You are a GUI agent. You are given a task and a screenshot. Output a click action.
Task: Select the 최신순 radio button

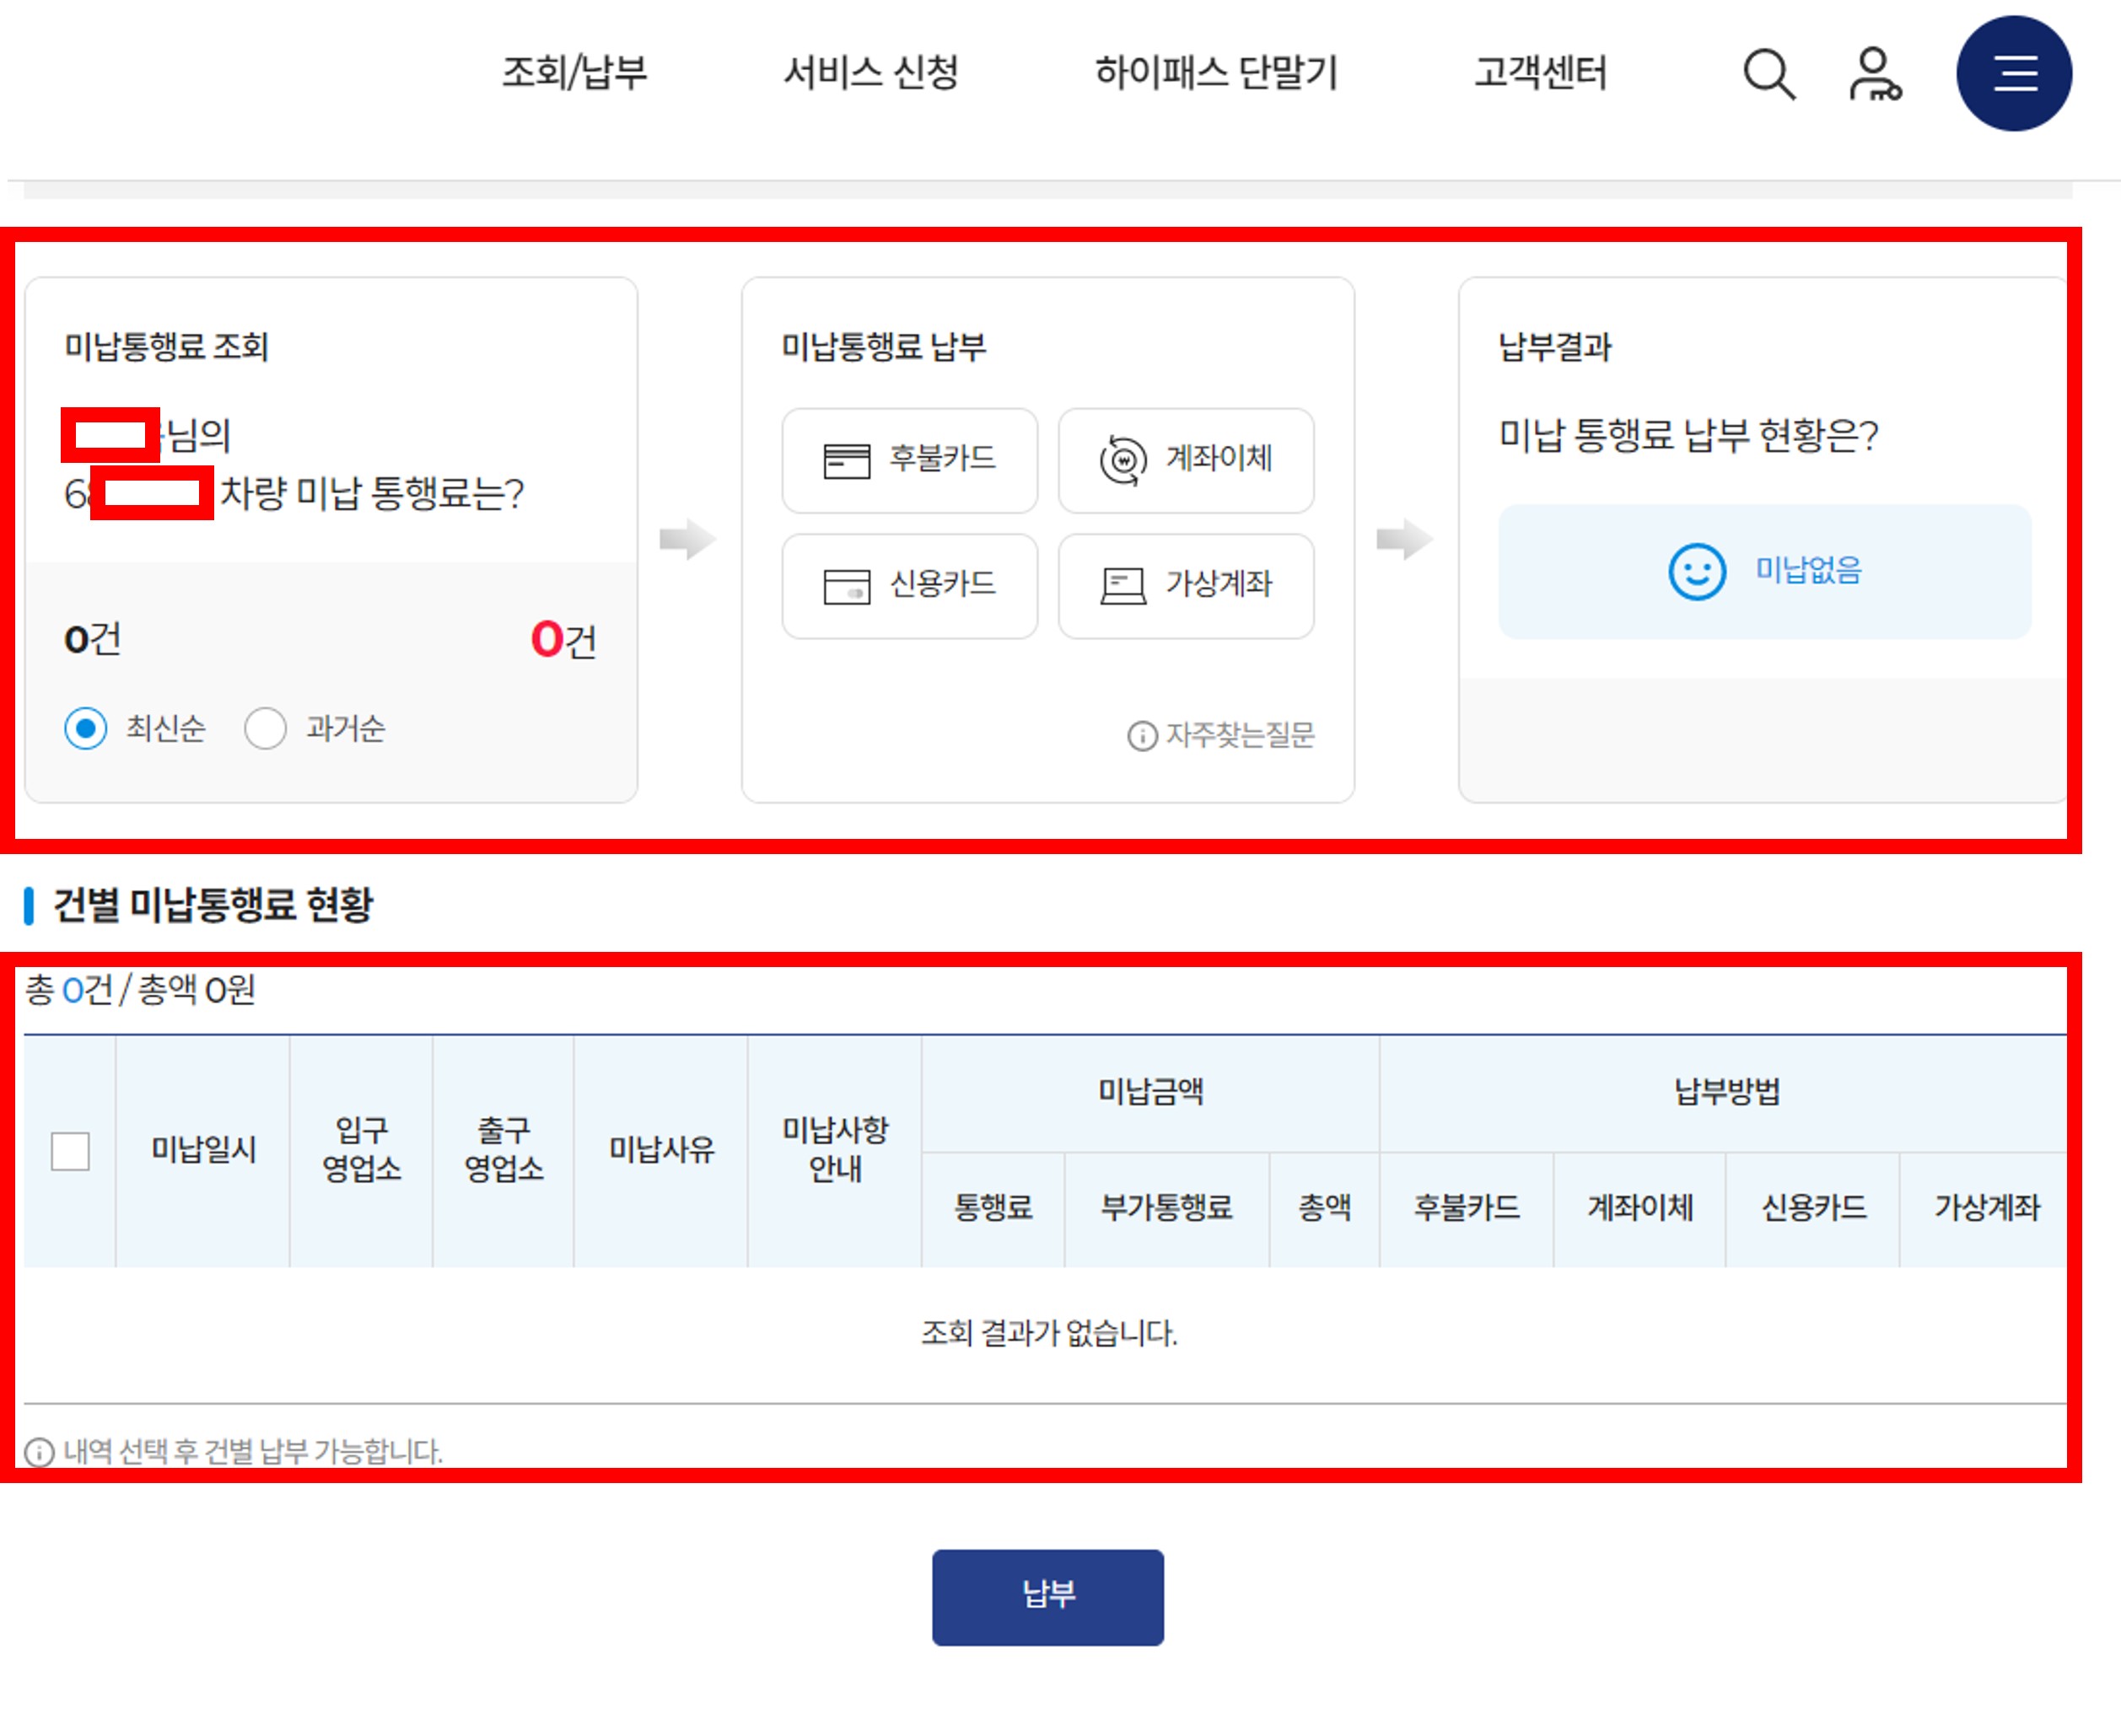click(85, 728)
